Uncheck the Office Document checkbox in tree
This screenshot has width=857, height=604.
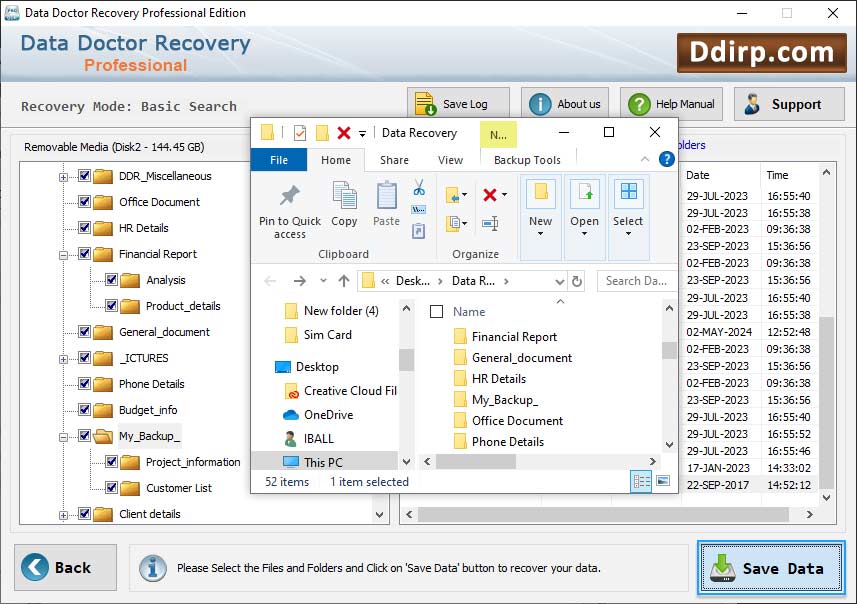85,202
